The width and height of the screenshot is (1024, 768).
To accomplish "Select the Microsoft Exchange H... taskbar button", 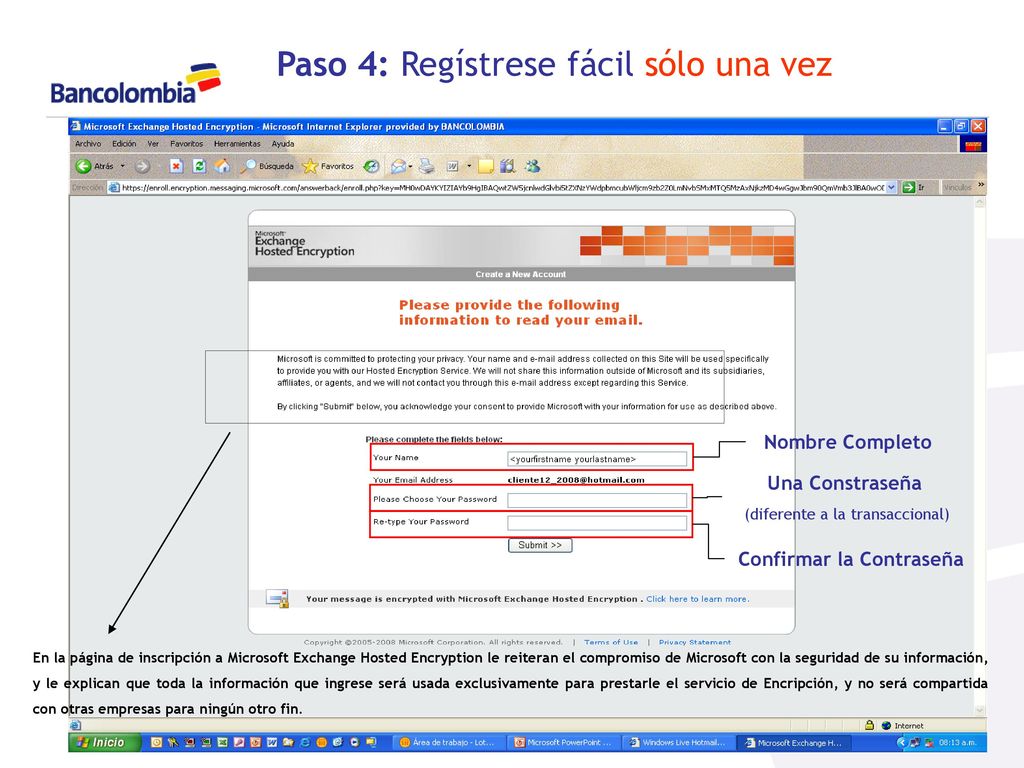I will [x=794, y=742].
